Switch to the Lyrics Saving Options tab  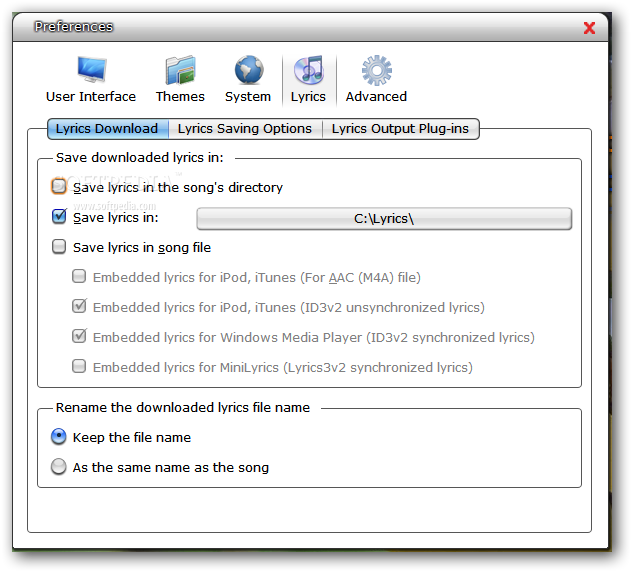point(245,129)
